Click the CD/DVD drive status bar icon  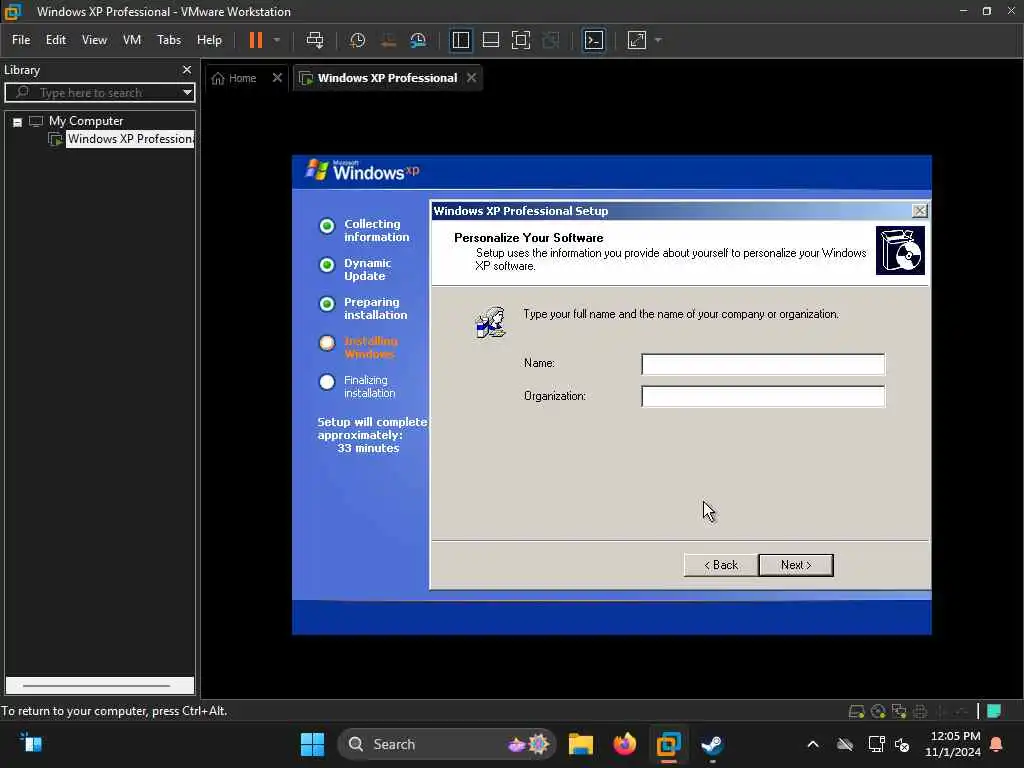coord(878,712)
